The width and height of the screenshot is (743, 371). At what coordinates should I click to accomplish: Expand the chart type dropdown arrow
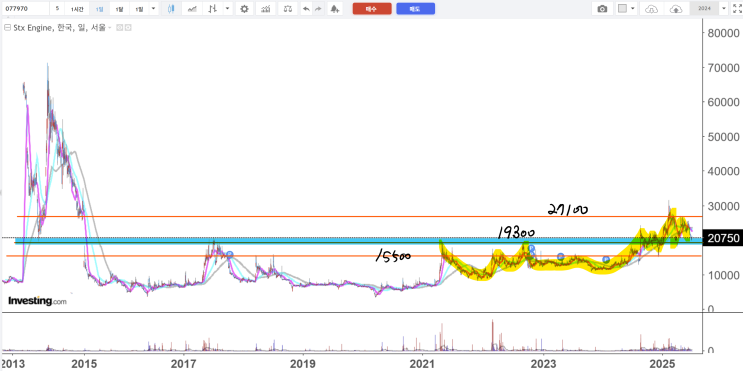coord(228,9)
